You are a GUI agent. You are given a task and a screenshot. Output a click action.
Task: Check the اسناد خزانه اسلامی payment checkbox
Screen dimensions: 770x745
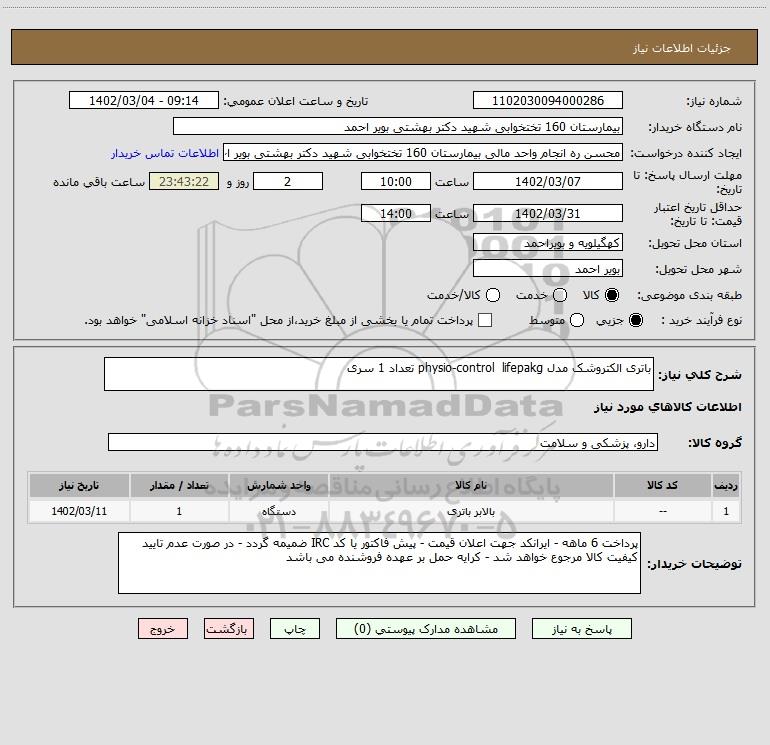[485, 320]
